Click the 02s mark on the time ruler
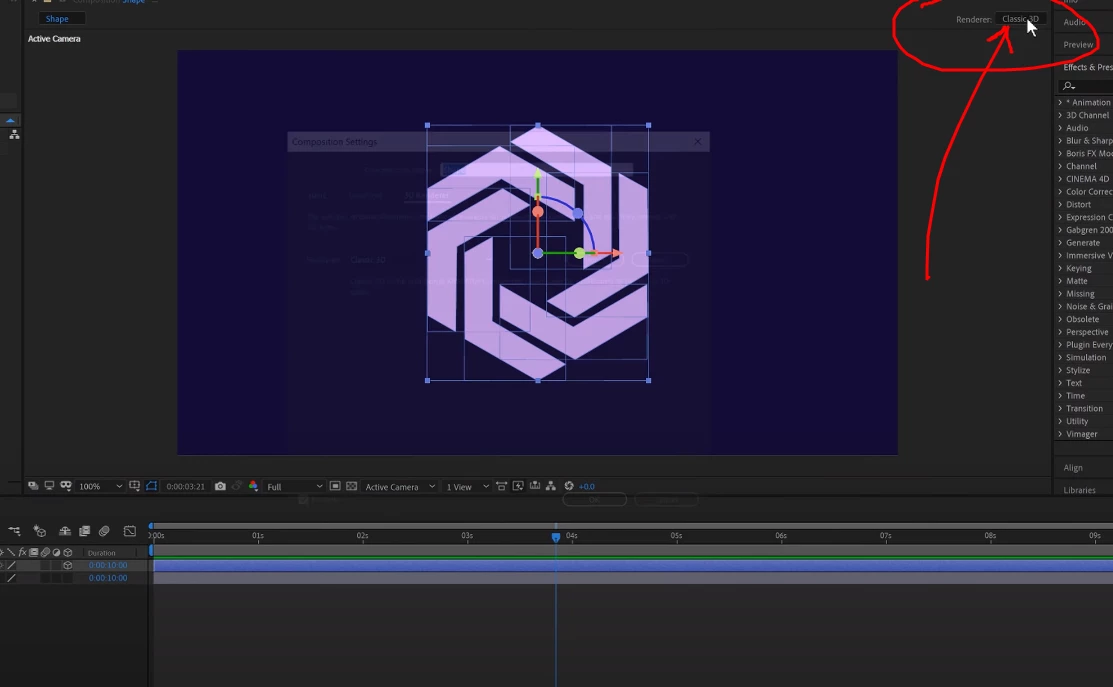The height and width of the screenshot is (687, 1113). tap(362, 536)
